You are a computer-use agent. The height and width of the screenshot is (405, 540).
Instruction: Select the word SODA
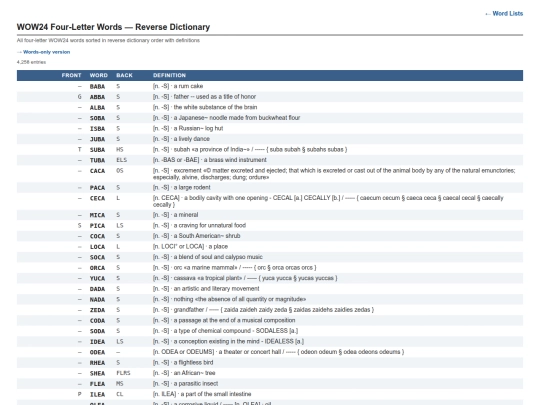[97, 331]
